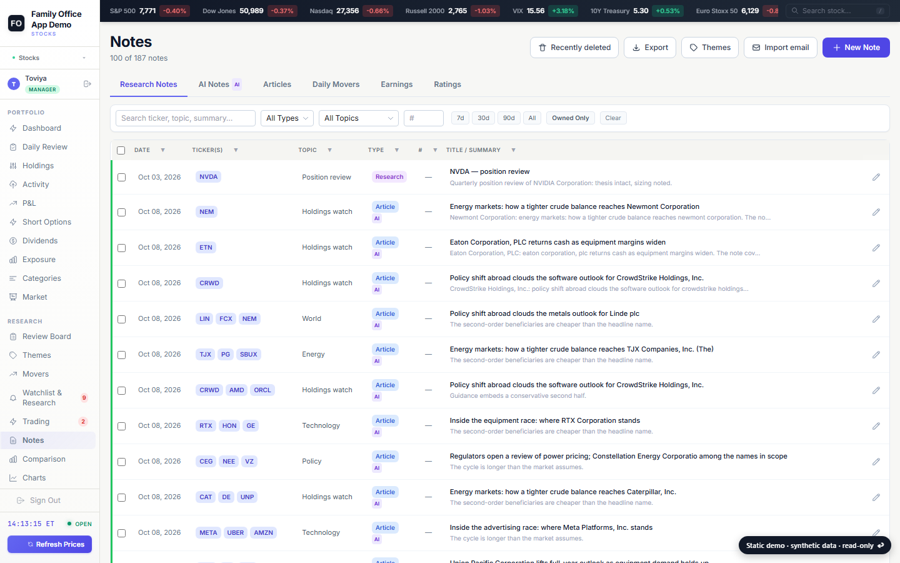Check the TJX PG SBUX row
The height and width of the screenshot is (563, 900).
[121, 355]
